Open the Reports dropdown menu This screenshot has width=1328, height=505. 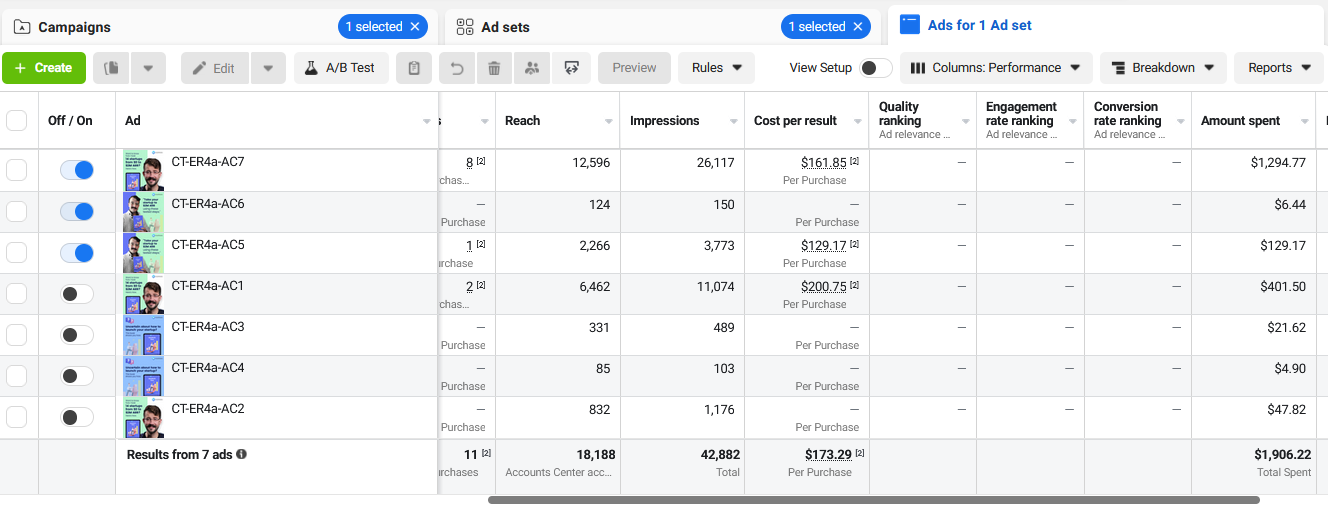click(x=1279, y=68)
